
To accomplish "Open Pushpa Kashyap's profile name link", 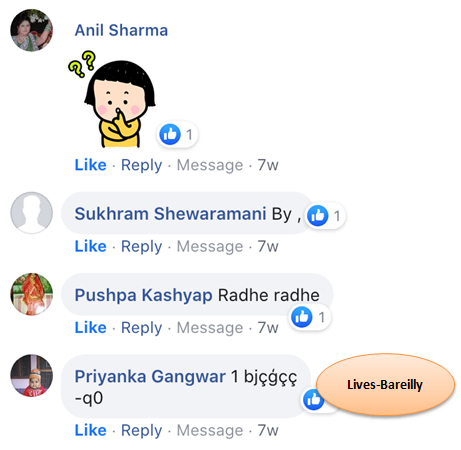I will (x=143, y=295).
